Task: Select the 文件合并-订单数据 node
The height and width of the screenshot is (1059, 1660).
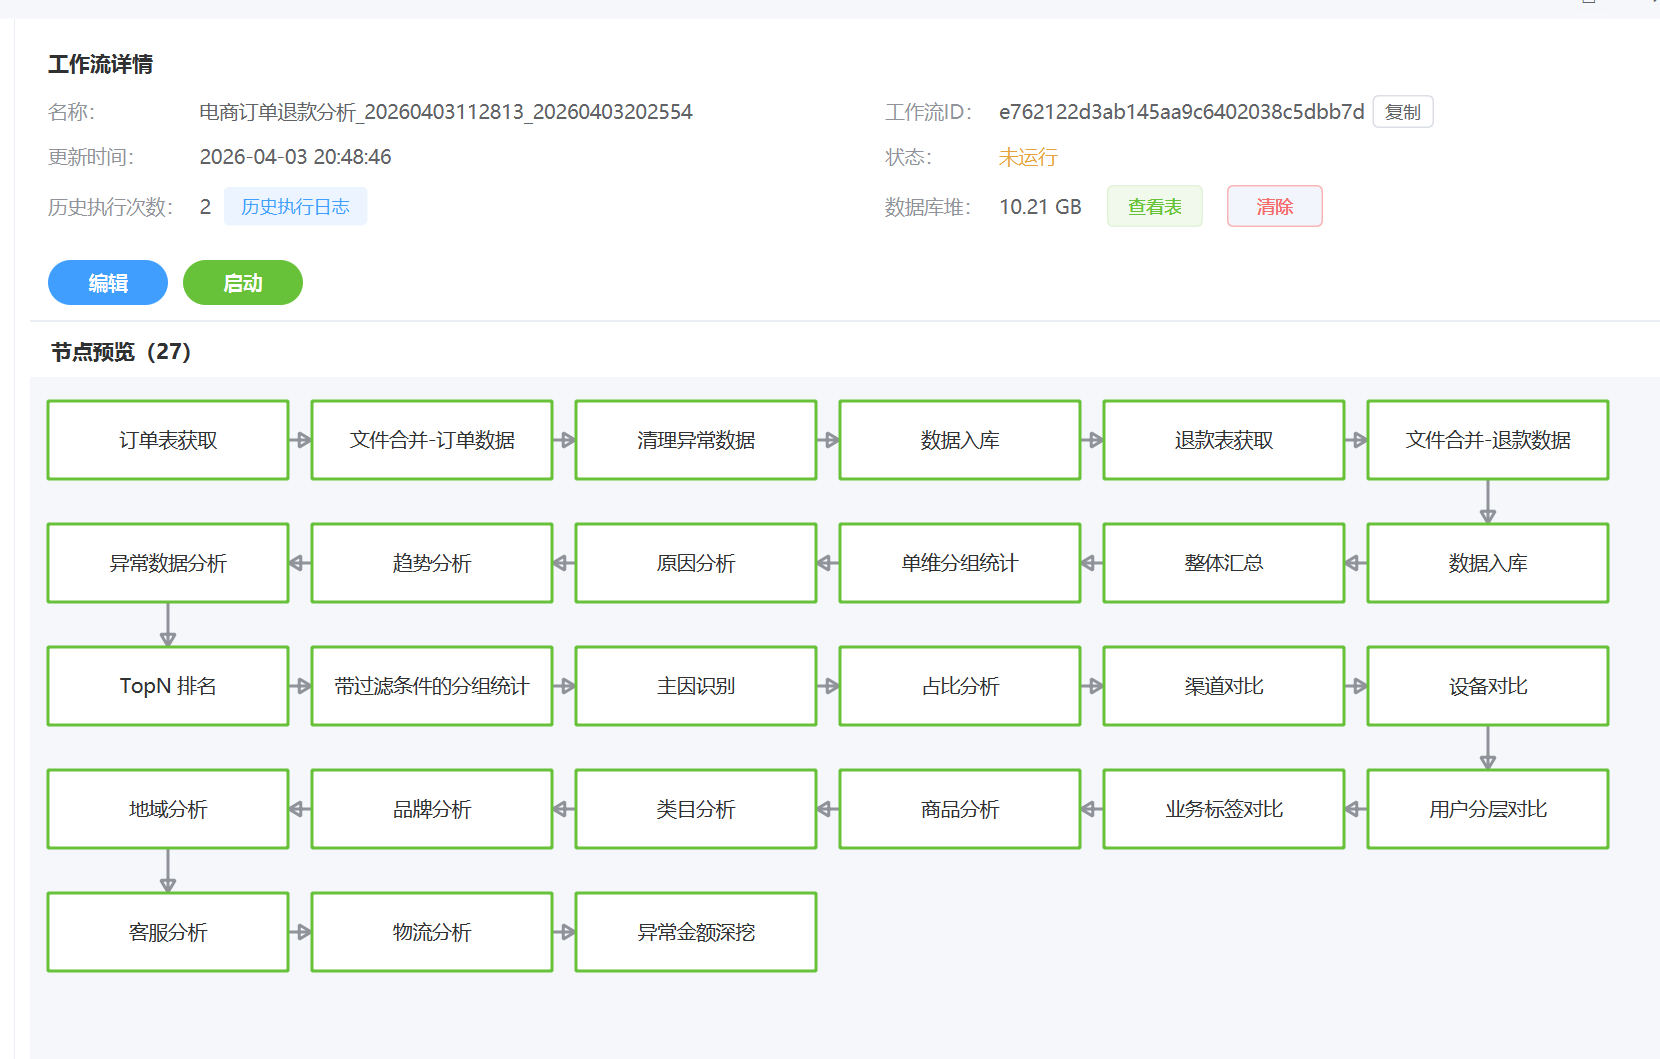Action: (432, 440)
